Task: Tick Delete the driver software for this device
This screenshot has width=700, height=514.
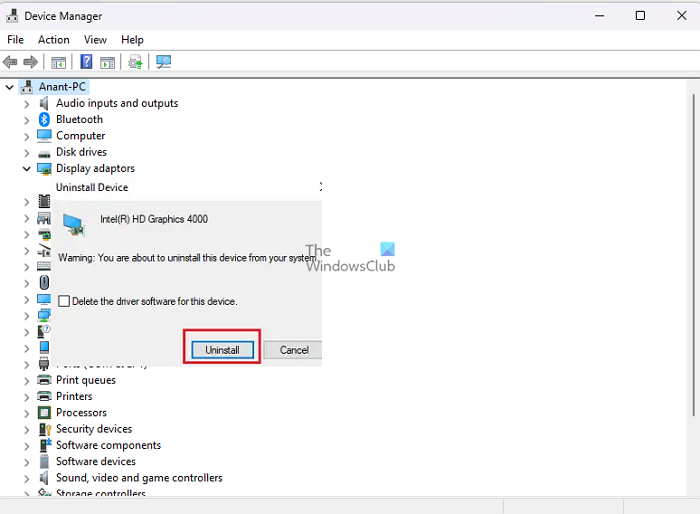Action: [64, 301]
